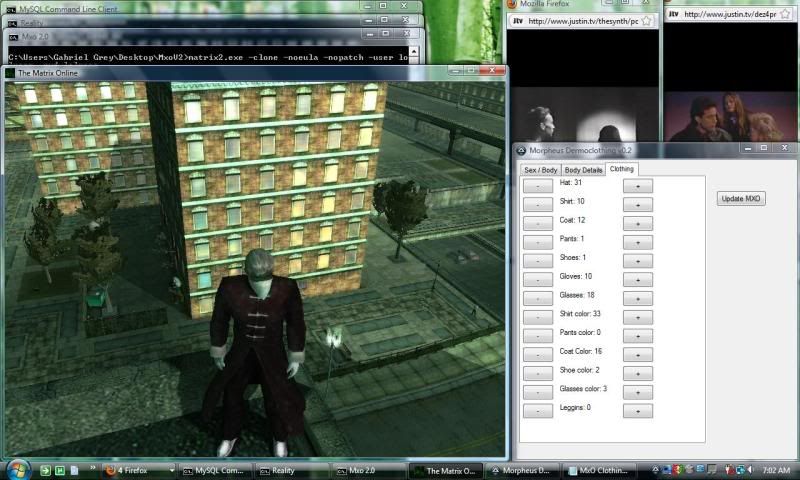Viewport: 800px width, 480px height.
Task: Click the Matrix Online window title icon
Action: coord(10,73)
